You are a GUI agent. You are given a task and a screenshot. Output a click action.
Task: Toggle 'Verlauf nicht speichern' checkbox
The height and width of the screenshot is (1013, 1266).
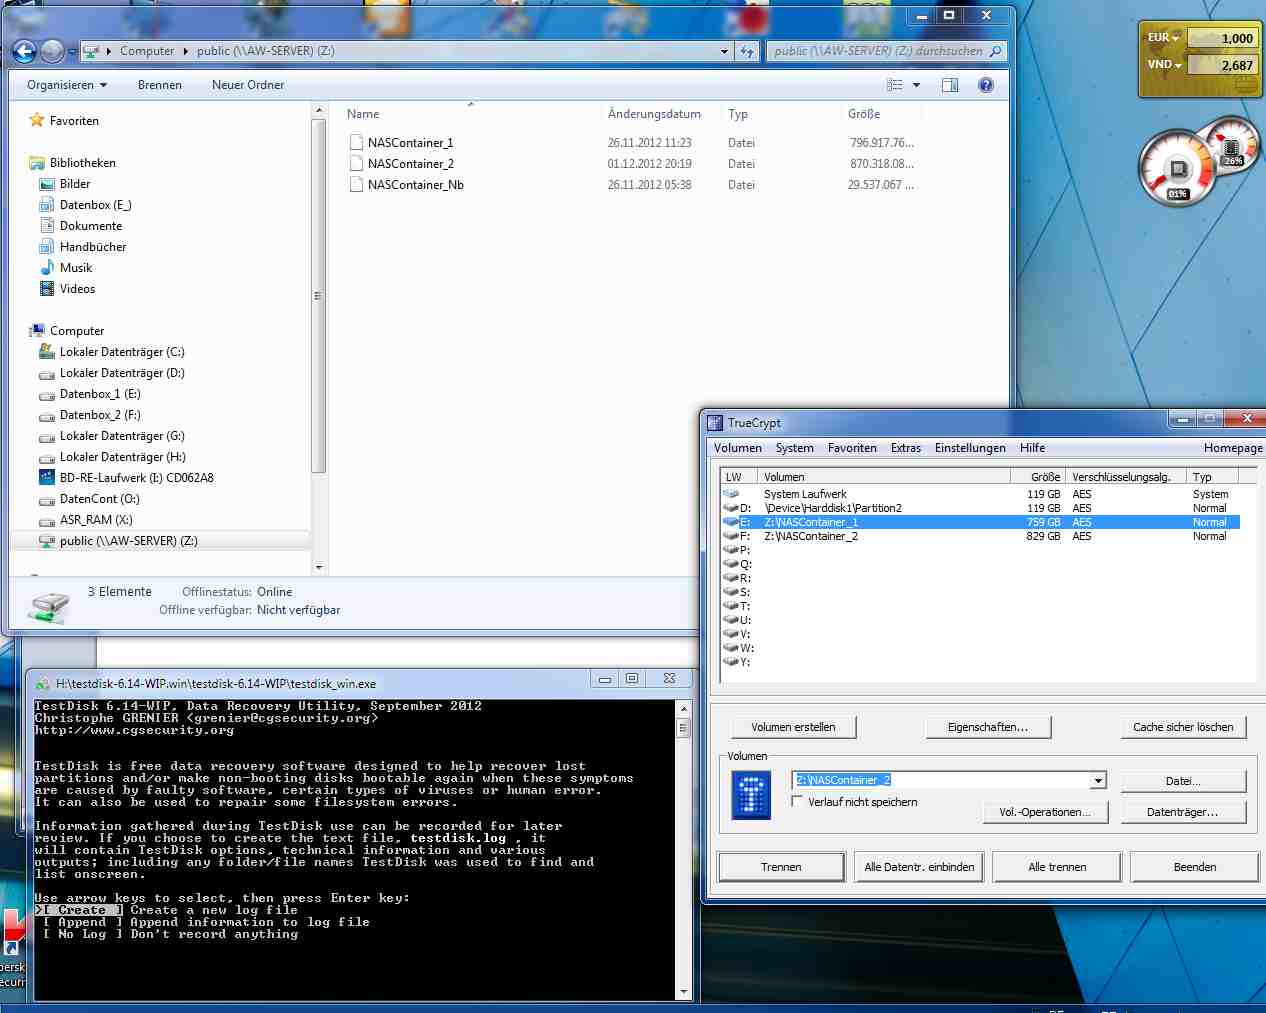coord(797,801)
